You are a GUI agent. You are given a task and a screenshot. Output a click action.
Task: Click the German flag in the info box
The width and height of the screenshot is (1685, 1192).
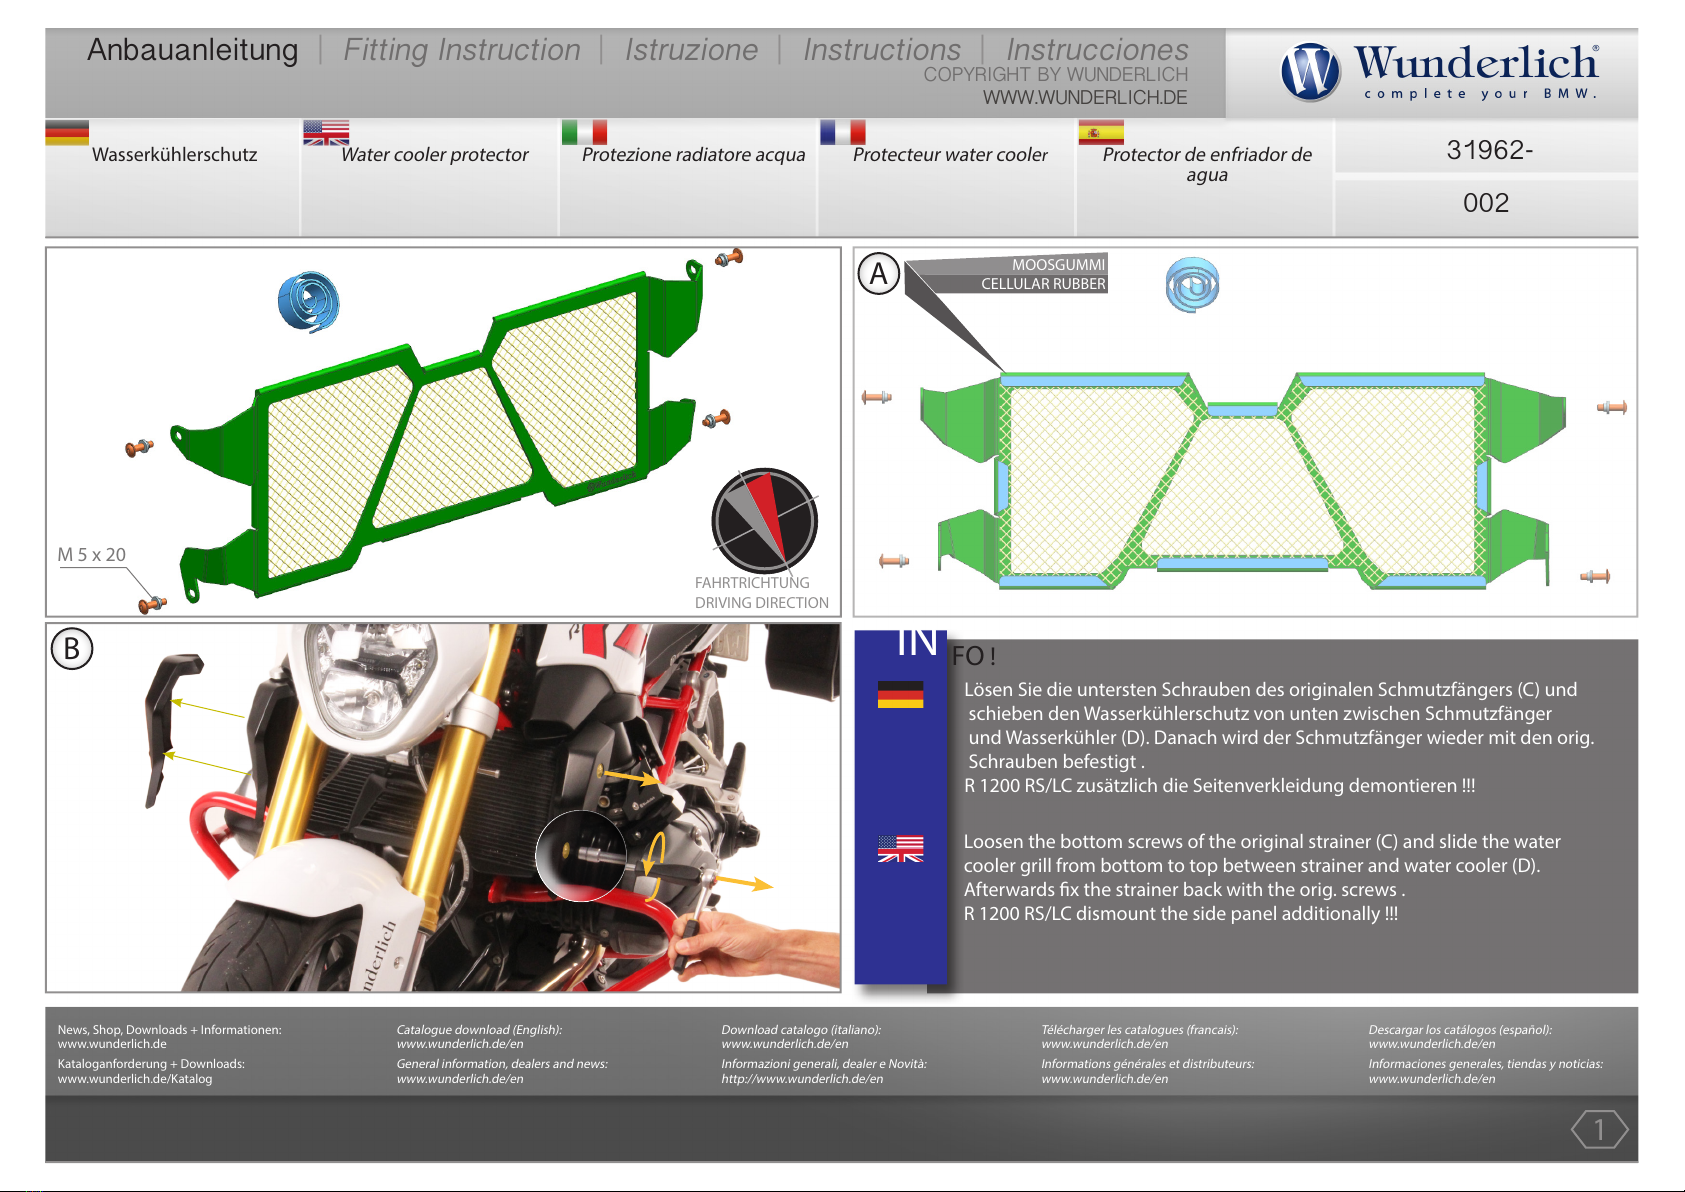[900, 694]
